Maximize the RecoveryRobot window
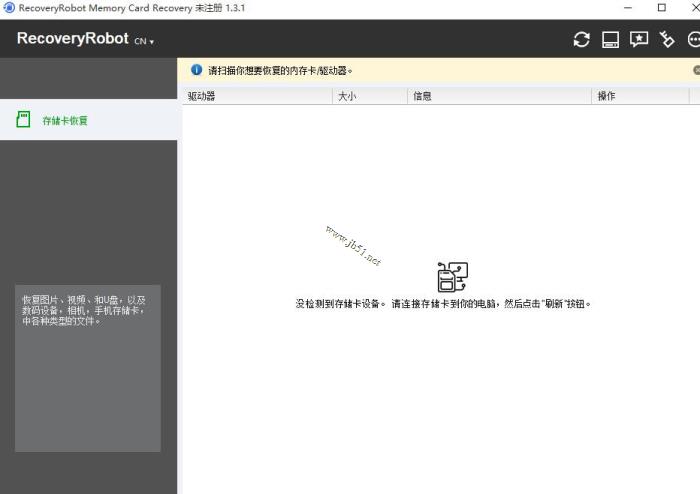This screenshot has width=700, height=494. pyautogui.click(x=662, y=8)
